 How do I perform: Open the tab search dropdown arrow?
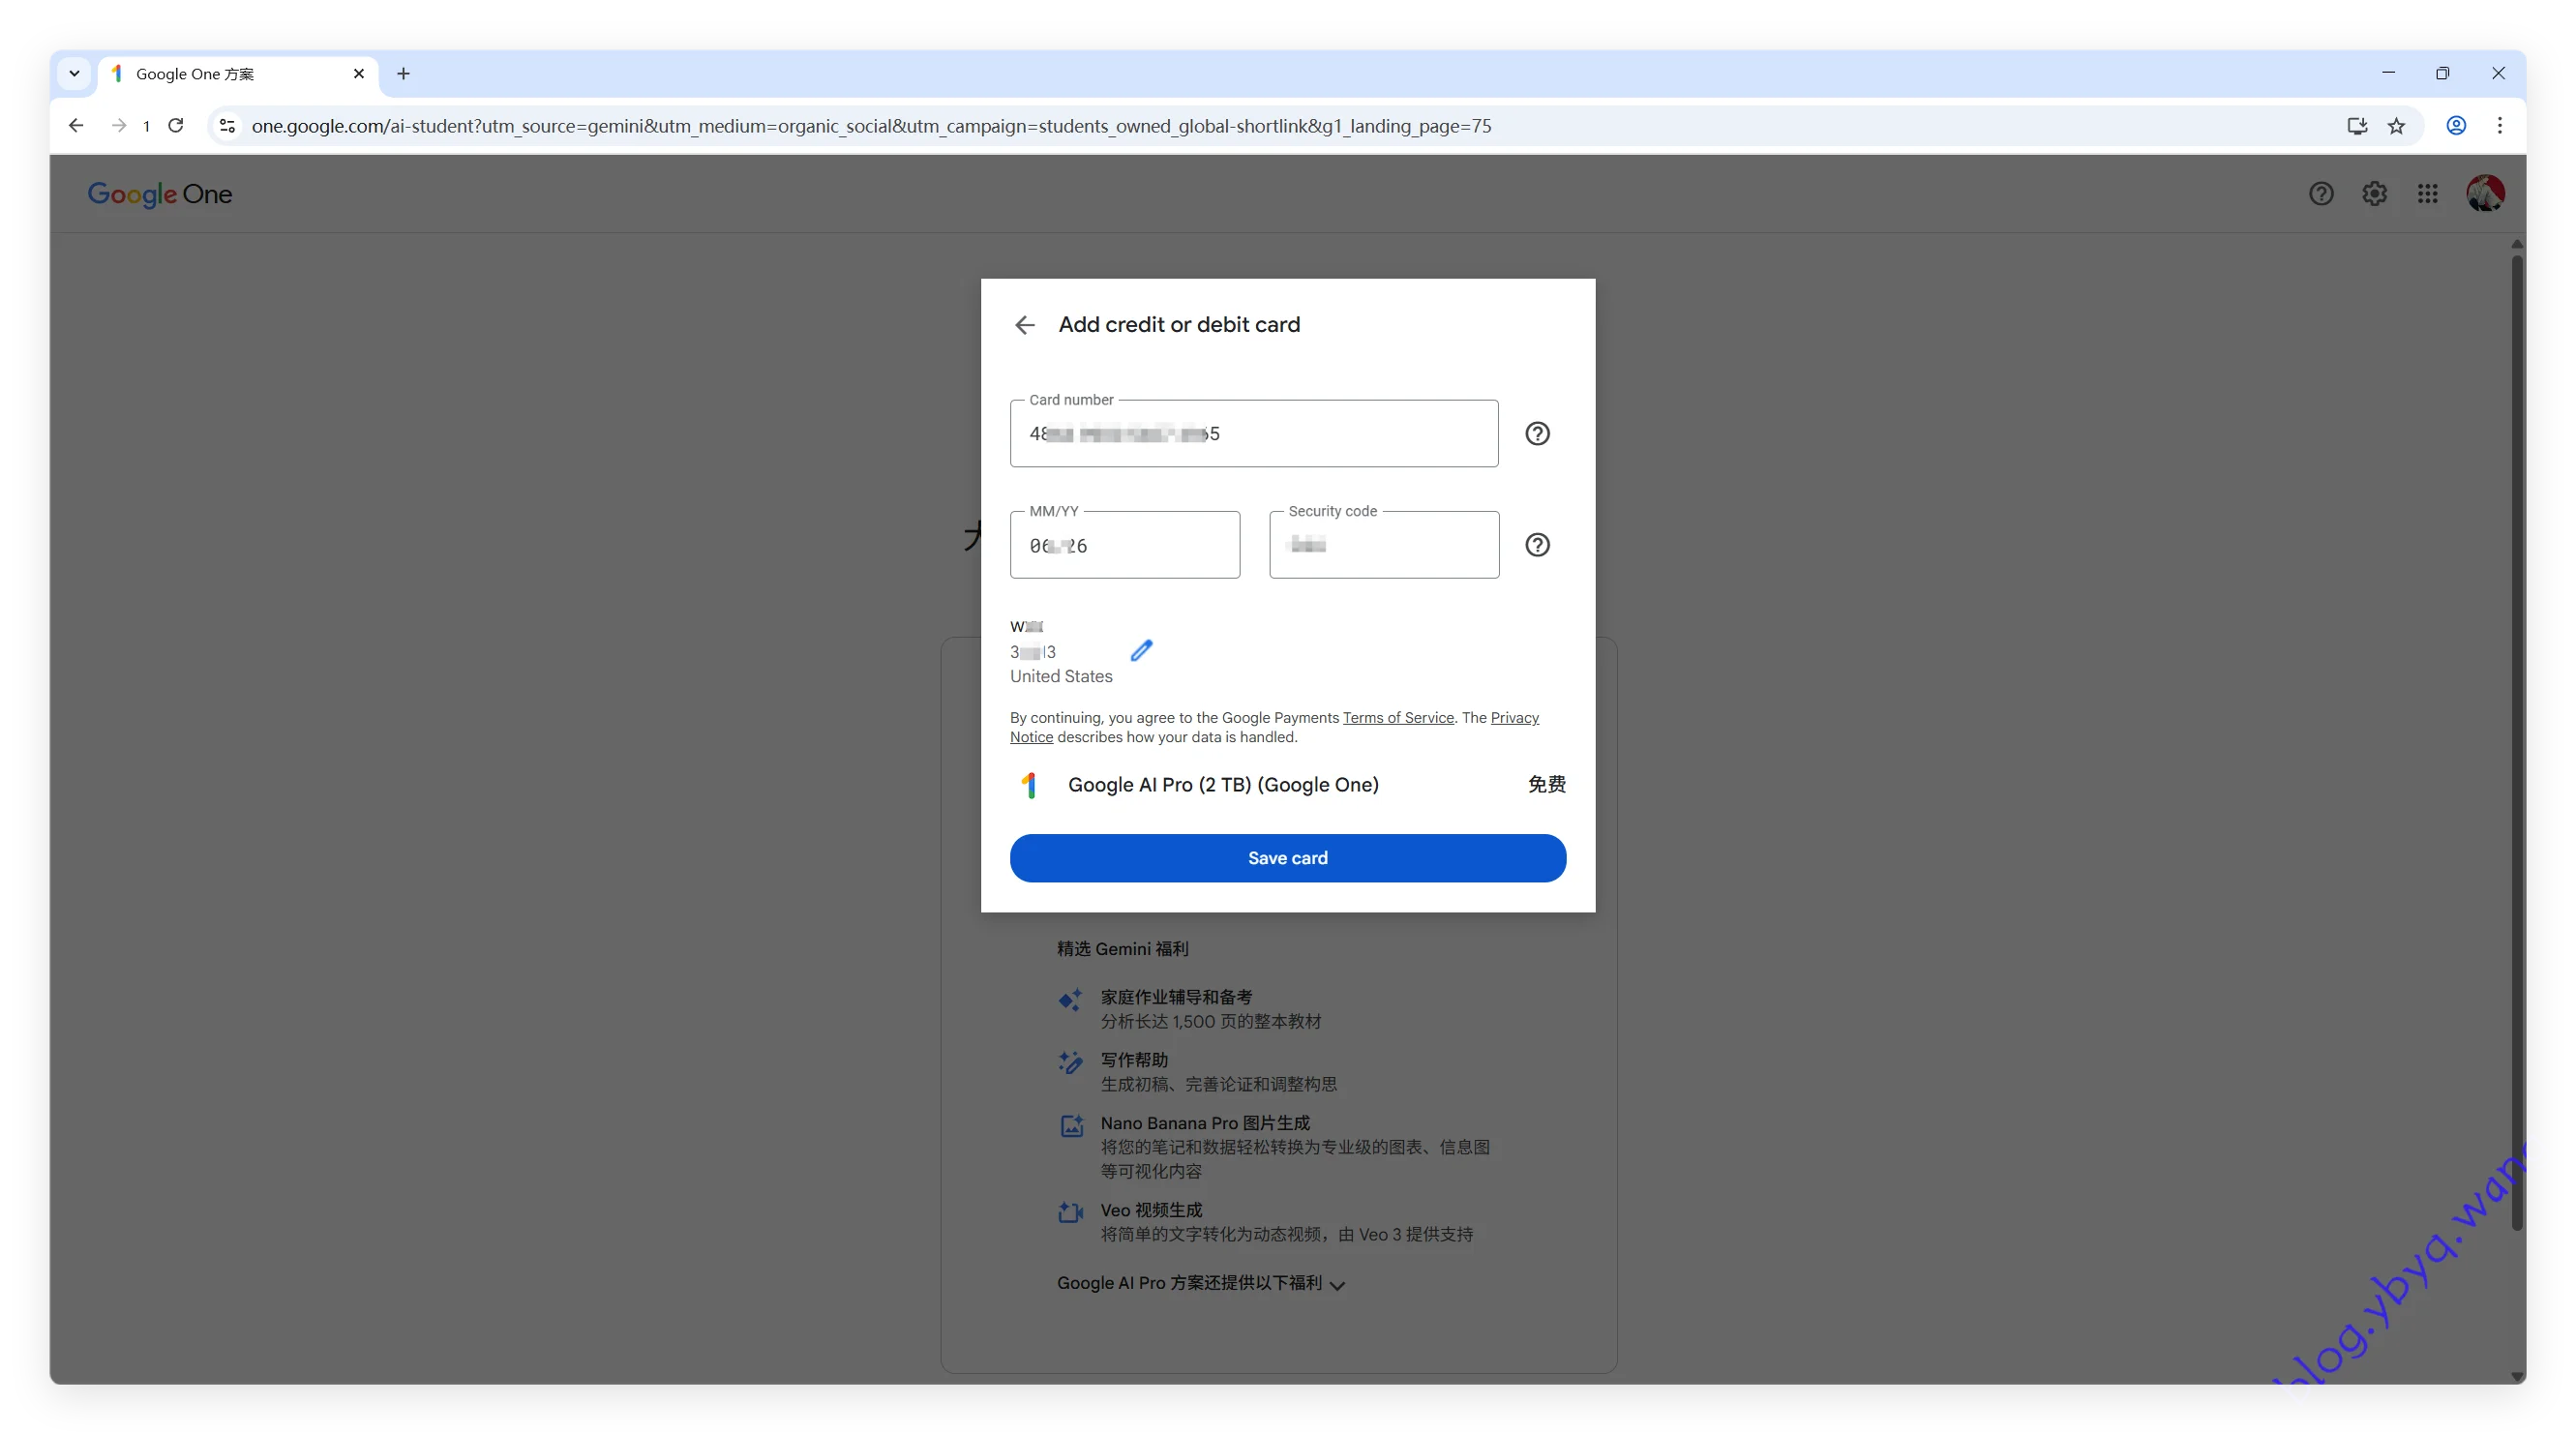[x=74, y=74]
